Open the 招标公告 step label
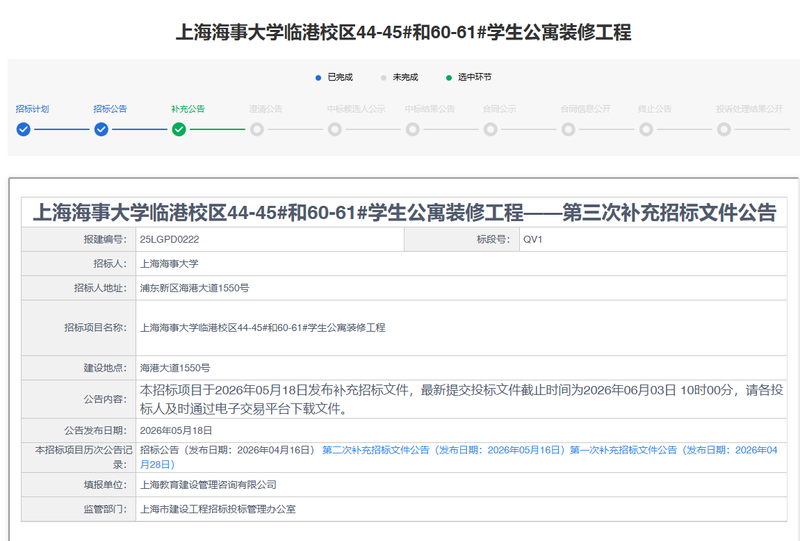Viewport: 800px width, 541px height. pos(110,109)
